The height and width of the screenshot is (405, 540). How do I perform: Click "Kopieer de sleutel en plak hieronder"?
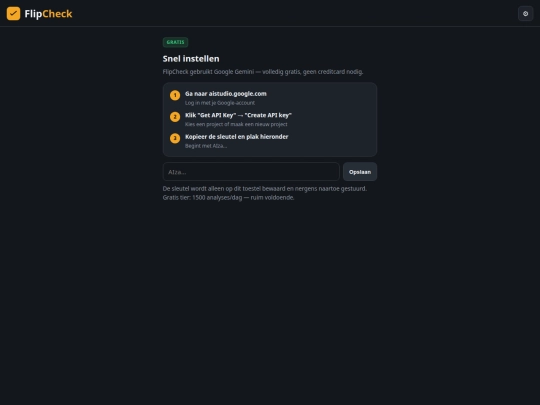(237, 137)
